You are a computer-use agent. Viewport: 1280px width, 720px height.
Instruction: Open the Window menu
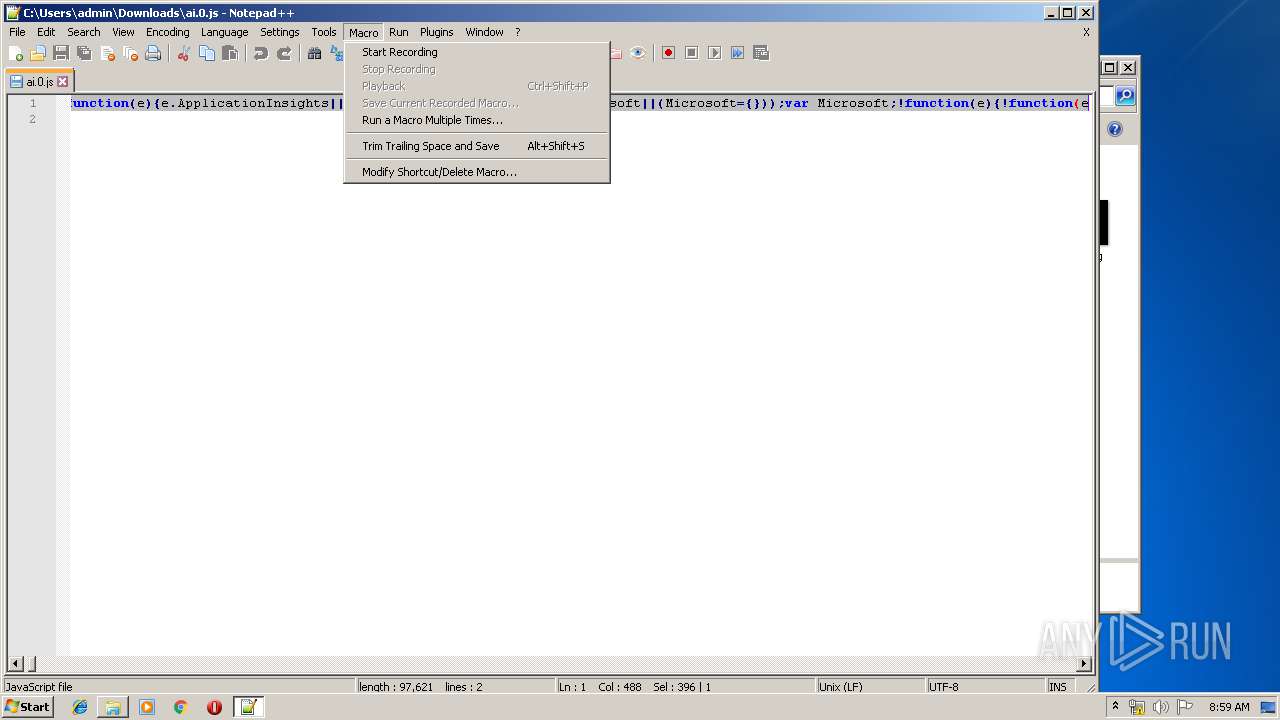coord(484,32)
